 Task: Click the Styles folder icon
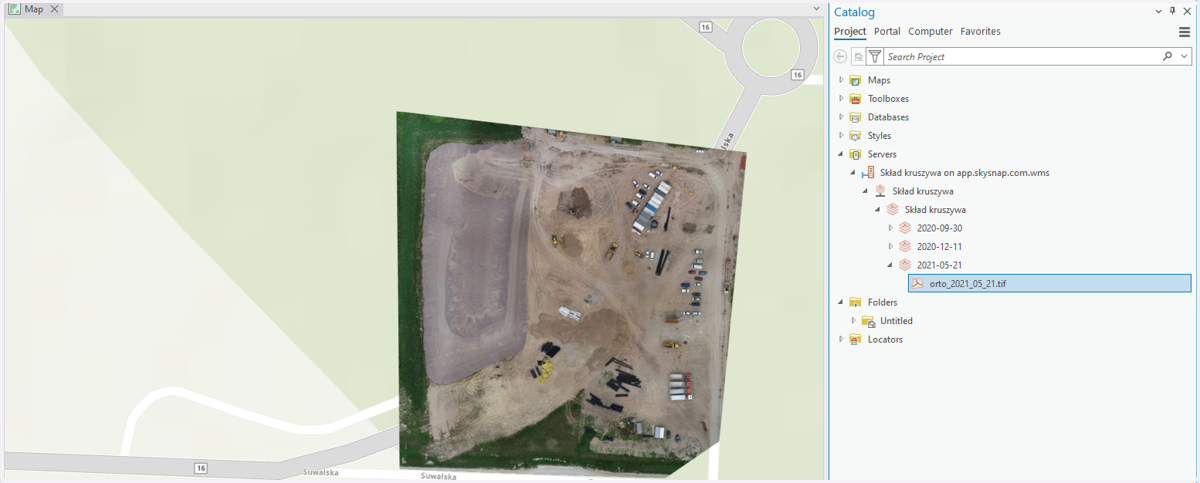click(x=855, y=136)
